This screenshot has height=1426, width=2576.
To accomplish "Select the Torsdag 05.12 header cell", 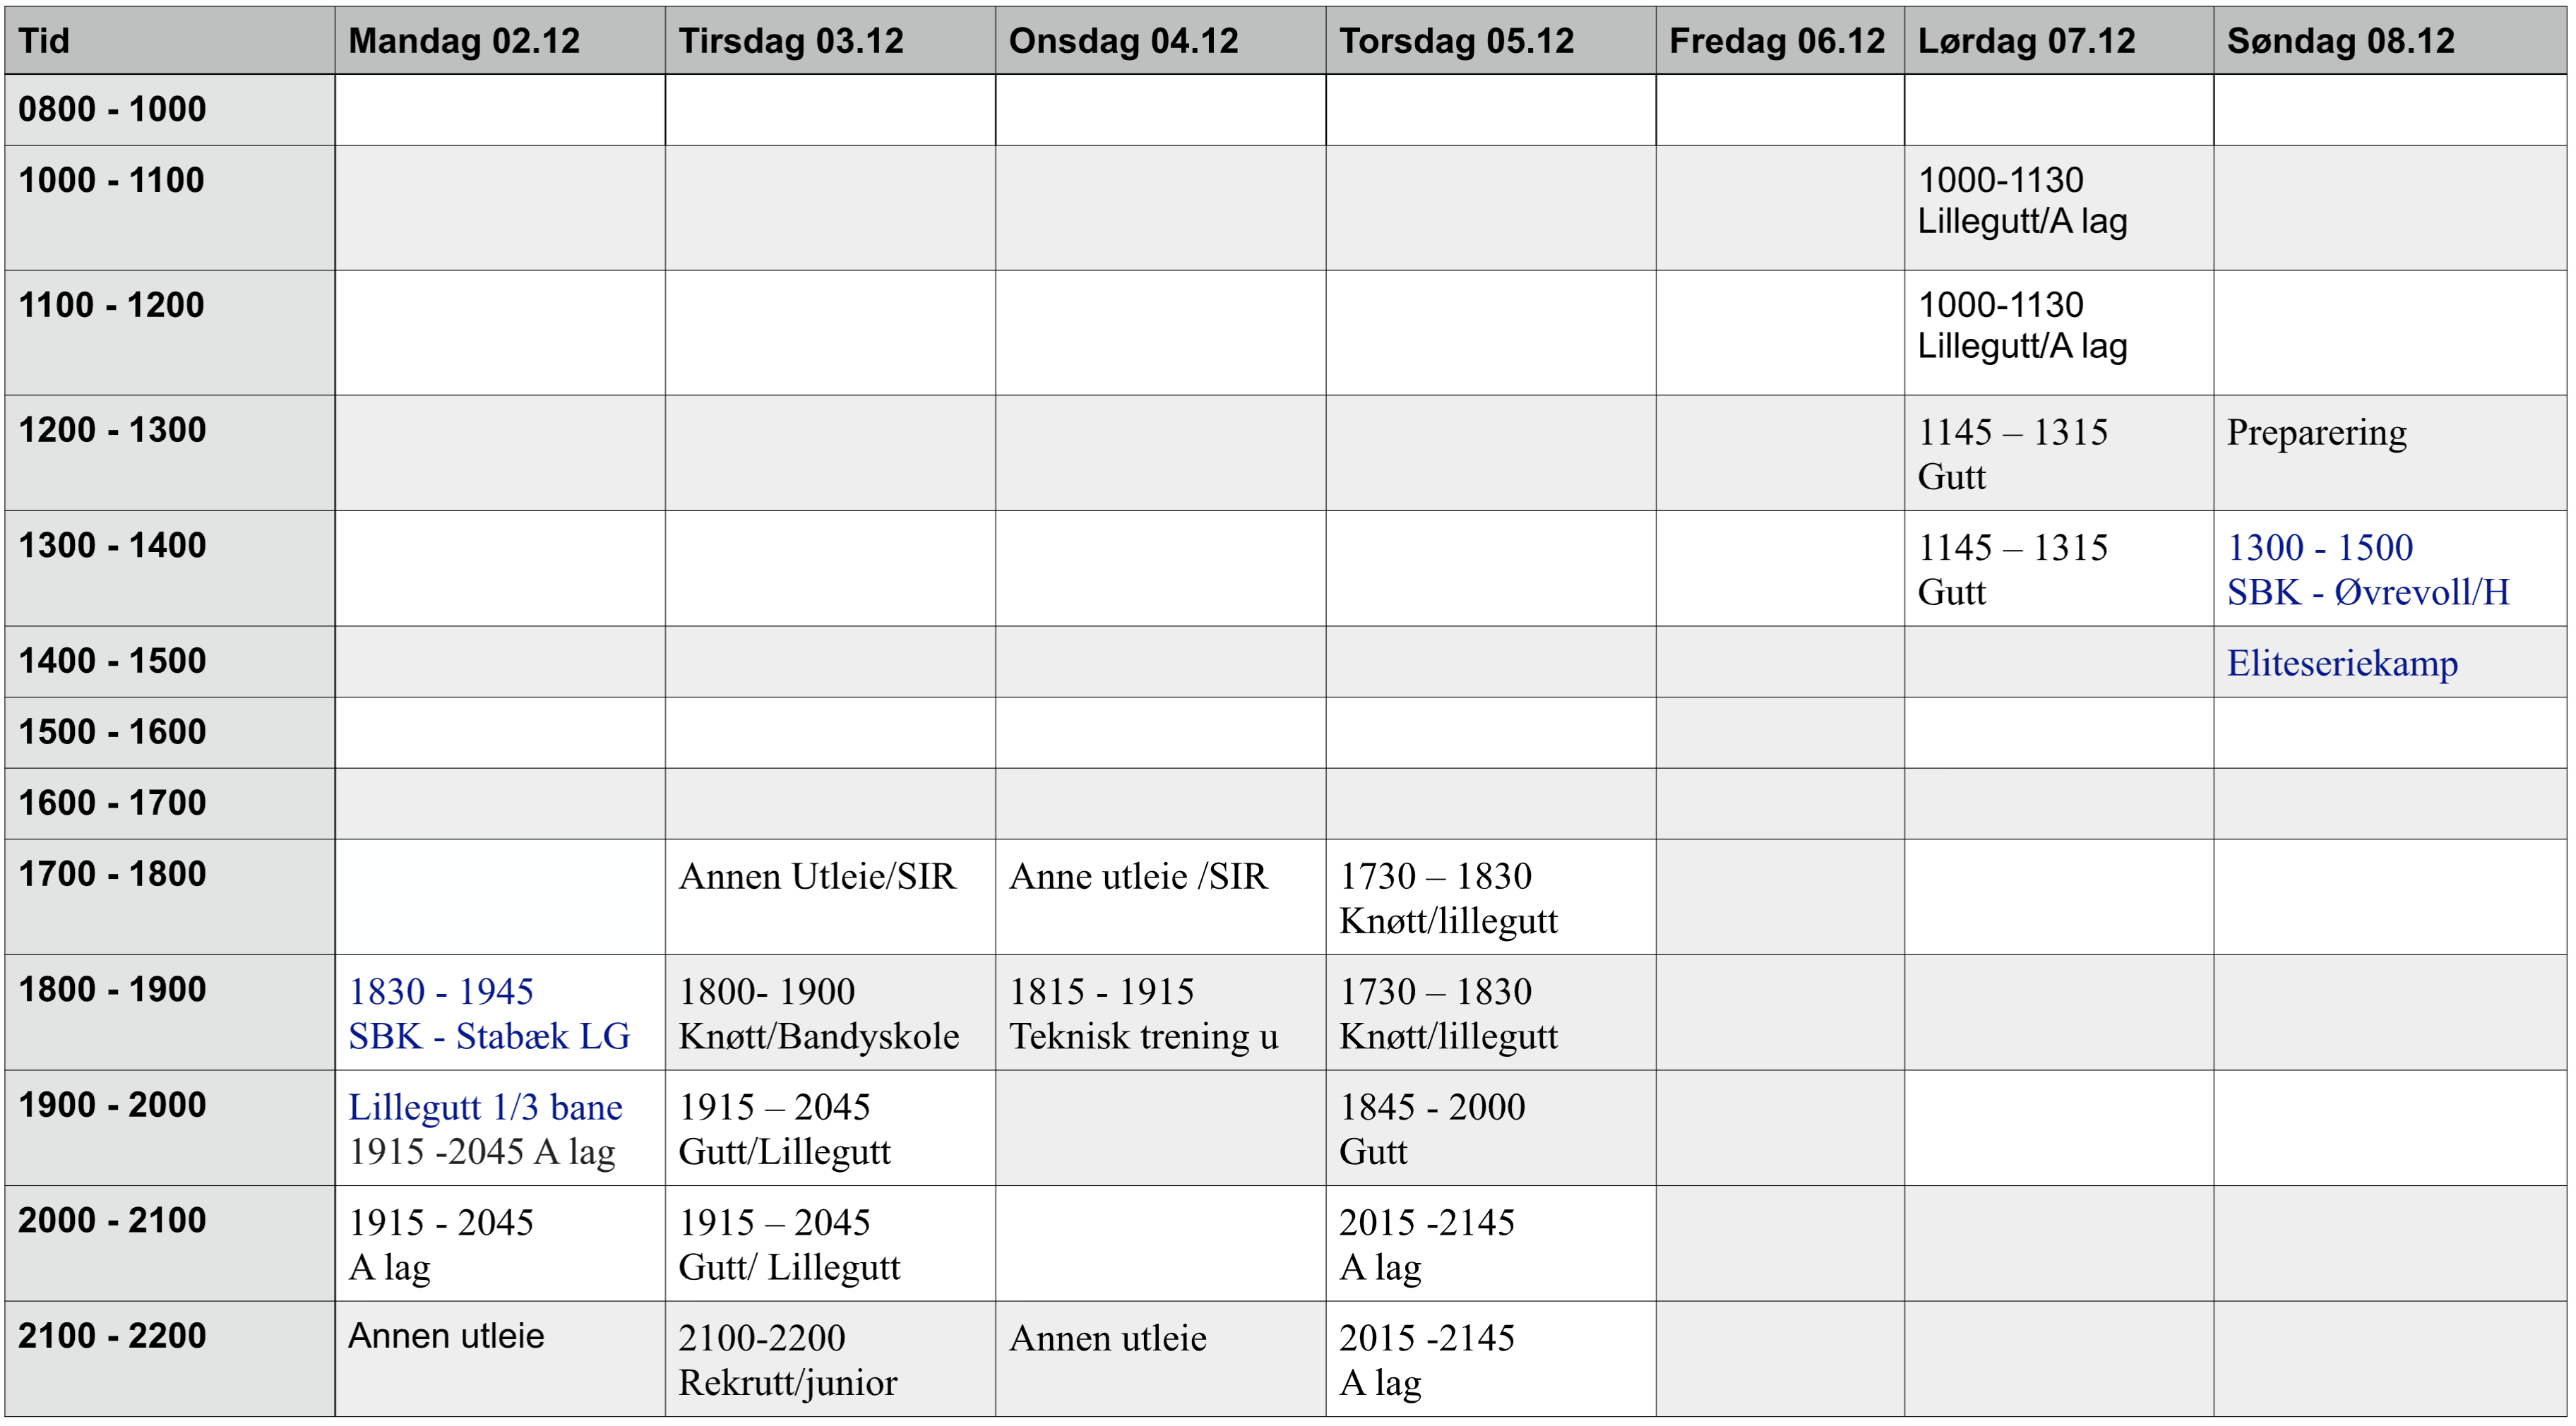I will tap(1456, 41).
